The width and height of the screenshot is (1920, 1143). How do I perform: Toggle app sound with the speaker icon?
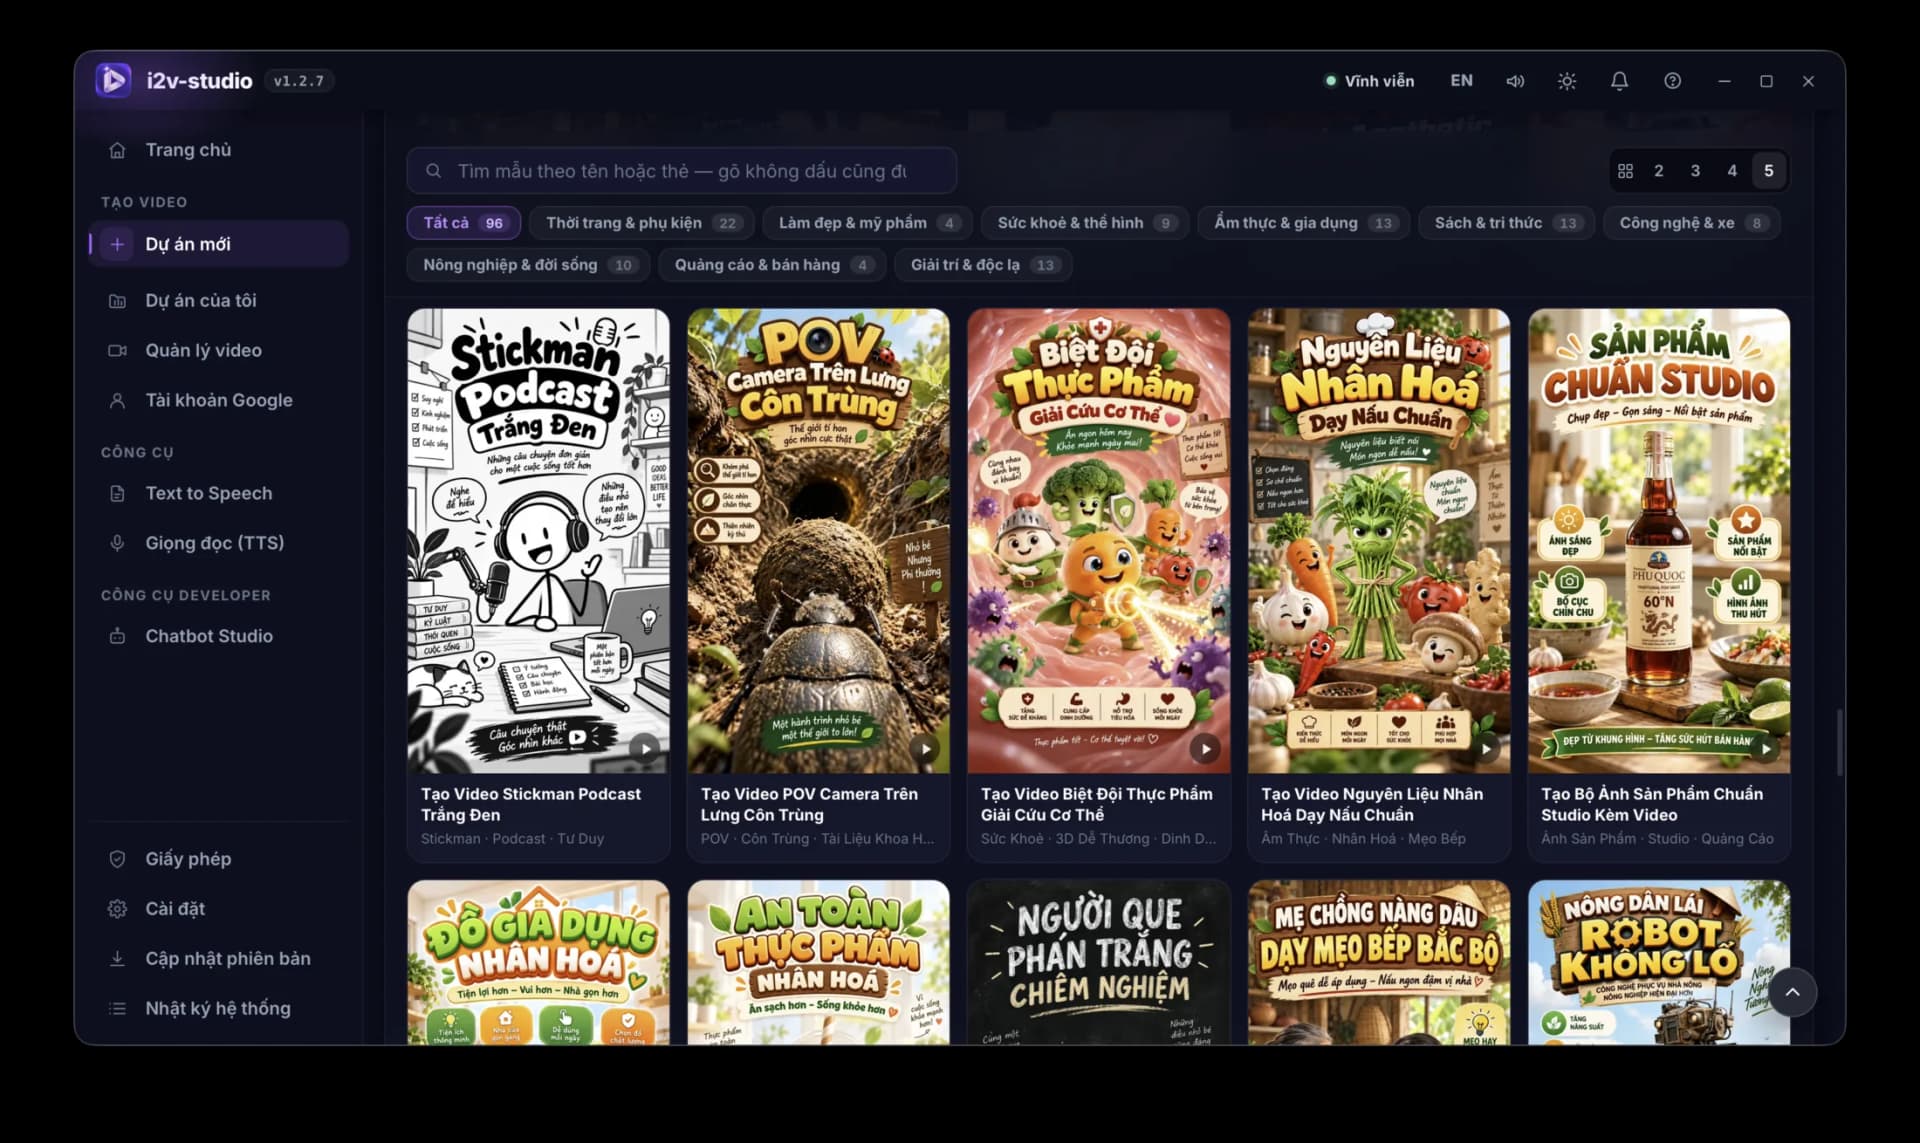1515,81
